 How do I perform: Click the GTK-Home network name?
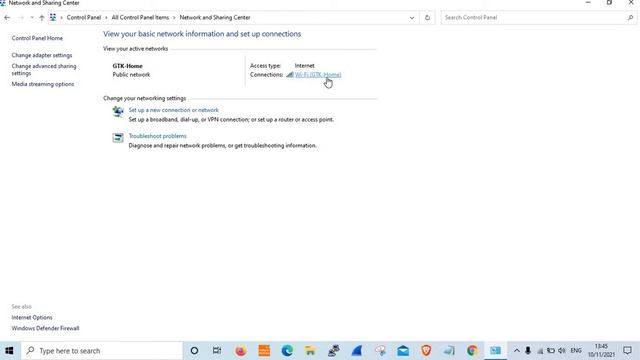[x=127, y=66]
